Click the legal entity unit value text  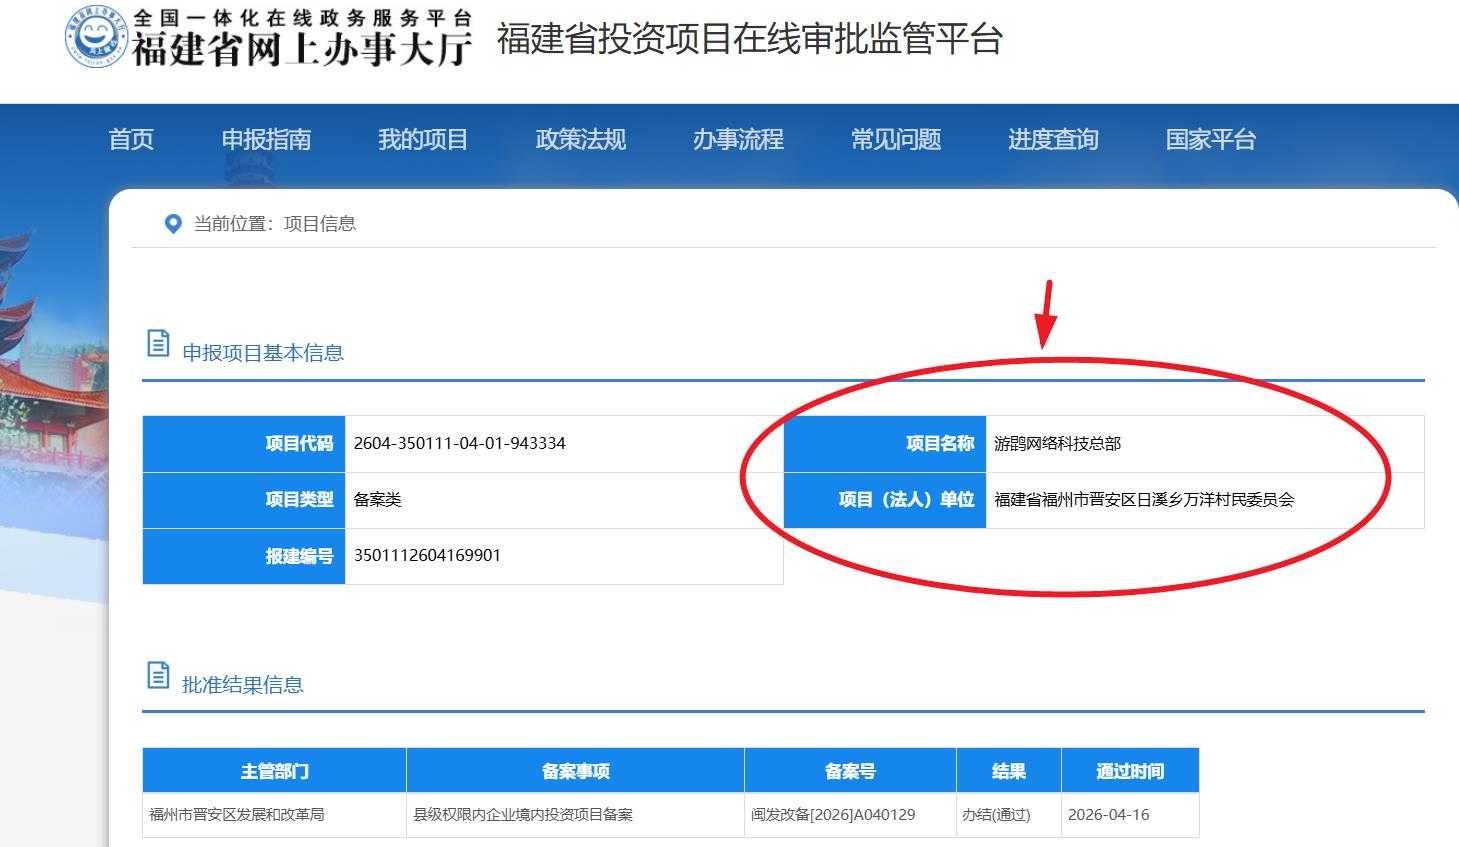(1143, 500)
